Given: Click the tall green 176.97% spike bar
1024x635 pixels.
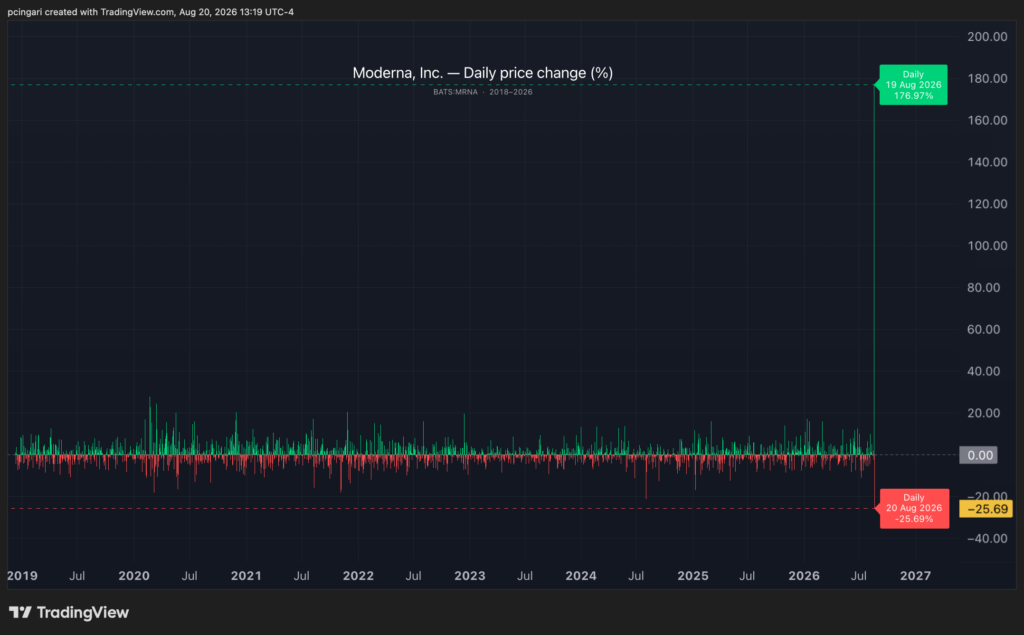Looking at the screenshot, I should (874, 269).
